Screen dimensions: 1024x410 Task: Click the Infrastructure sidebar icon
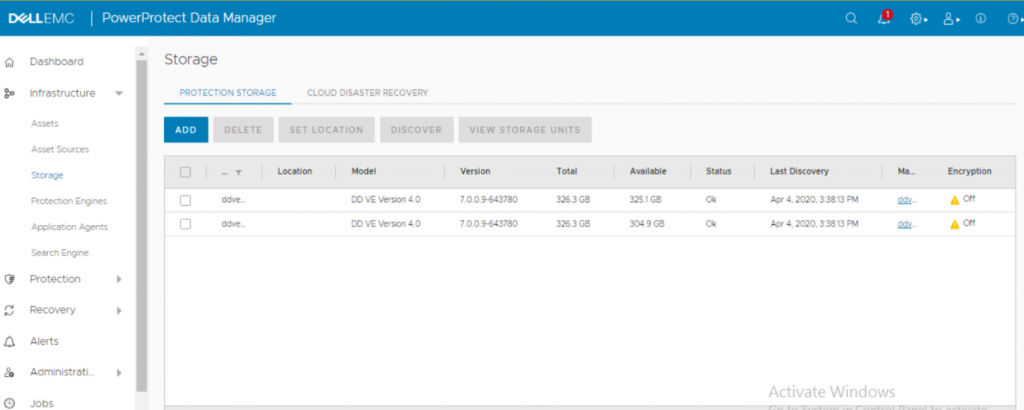(x=9, y=93)
